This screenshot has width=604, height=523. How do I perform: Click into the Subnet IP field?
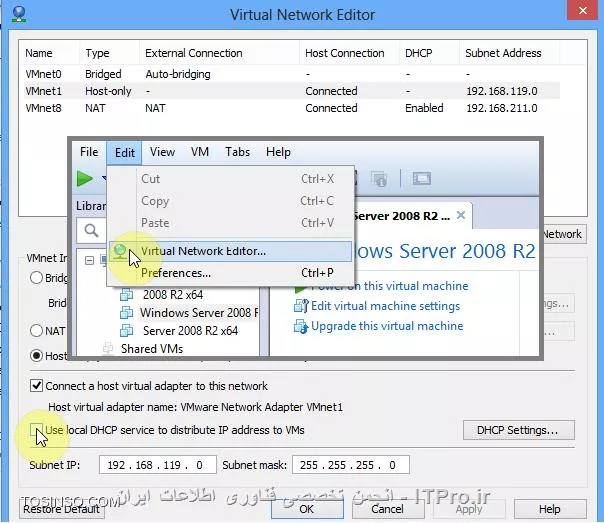[x=158, y=465]
